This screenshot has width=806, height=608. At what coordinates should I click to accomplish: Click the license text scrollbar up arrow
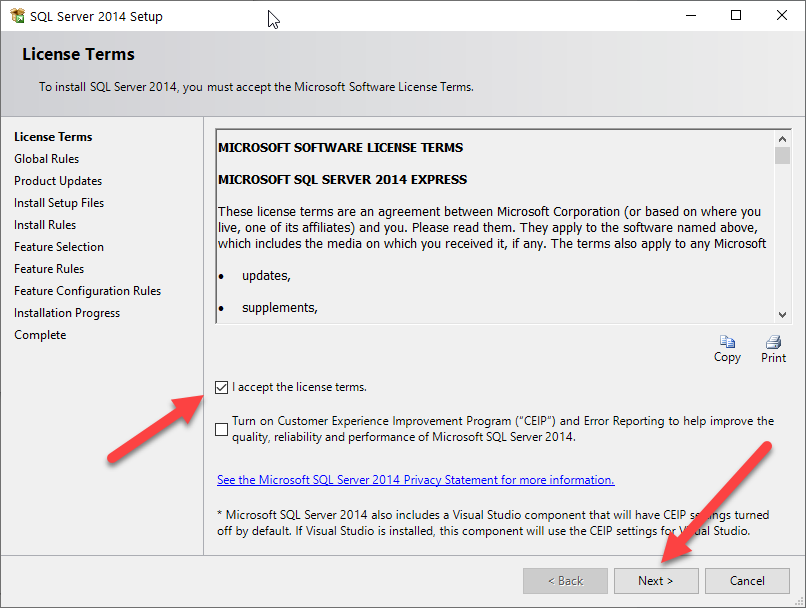[x=782, y=139]
